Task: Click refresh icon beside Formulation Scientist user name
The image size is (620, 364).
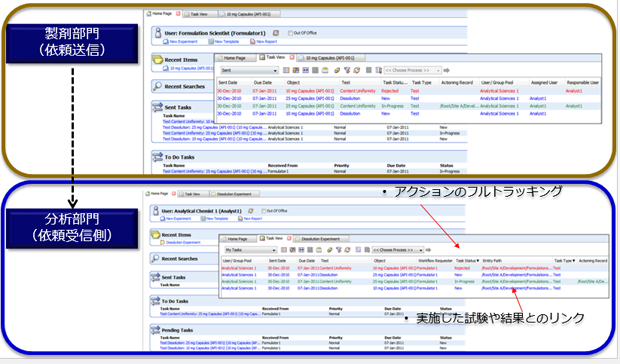Action: pos(276,33)
